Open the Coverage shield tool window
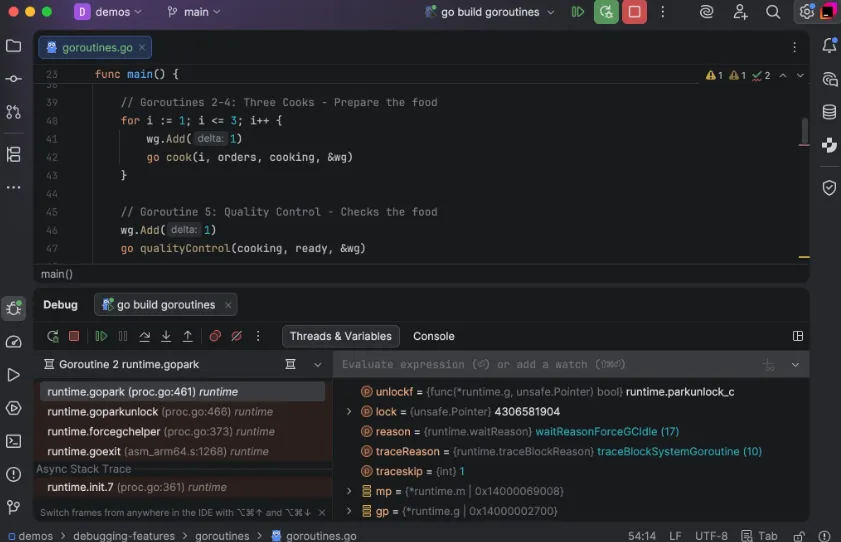 [829, 188]
